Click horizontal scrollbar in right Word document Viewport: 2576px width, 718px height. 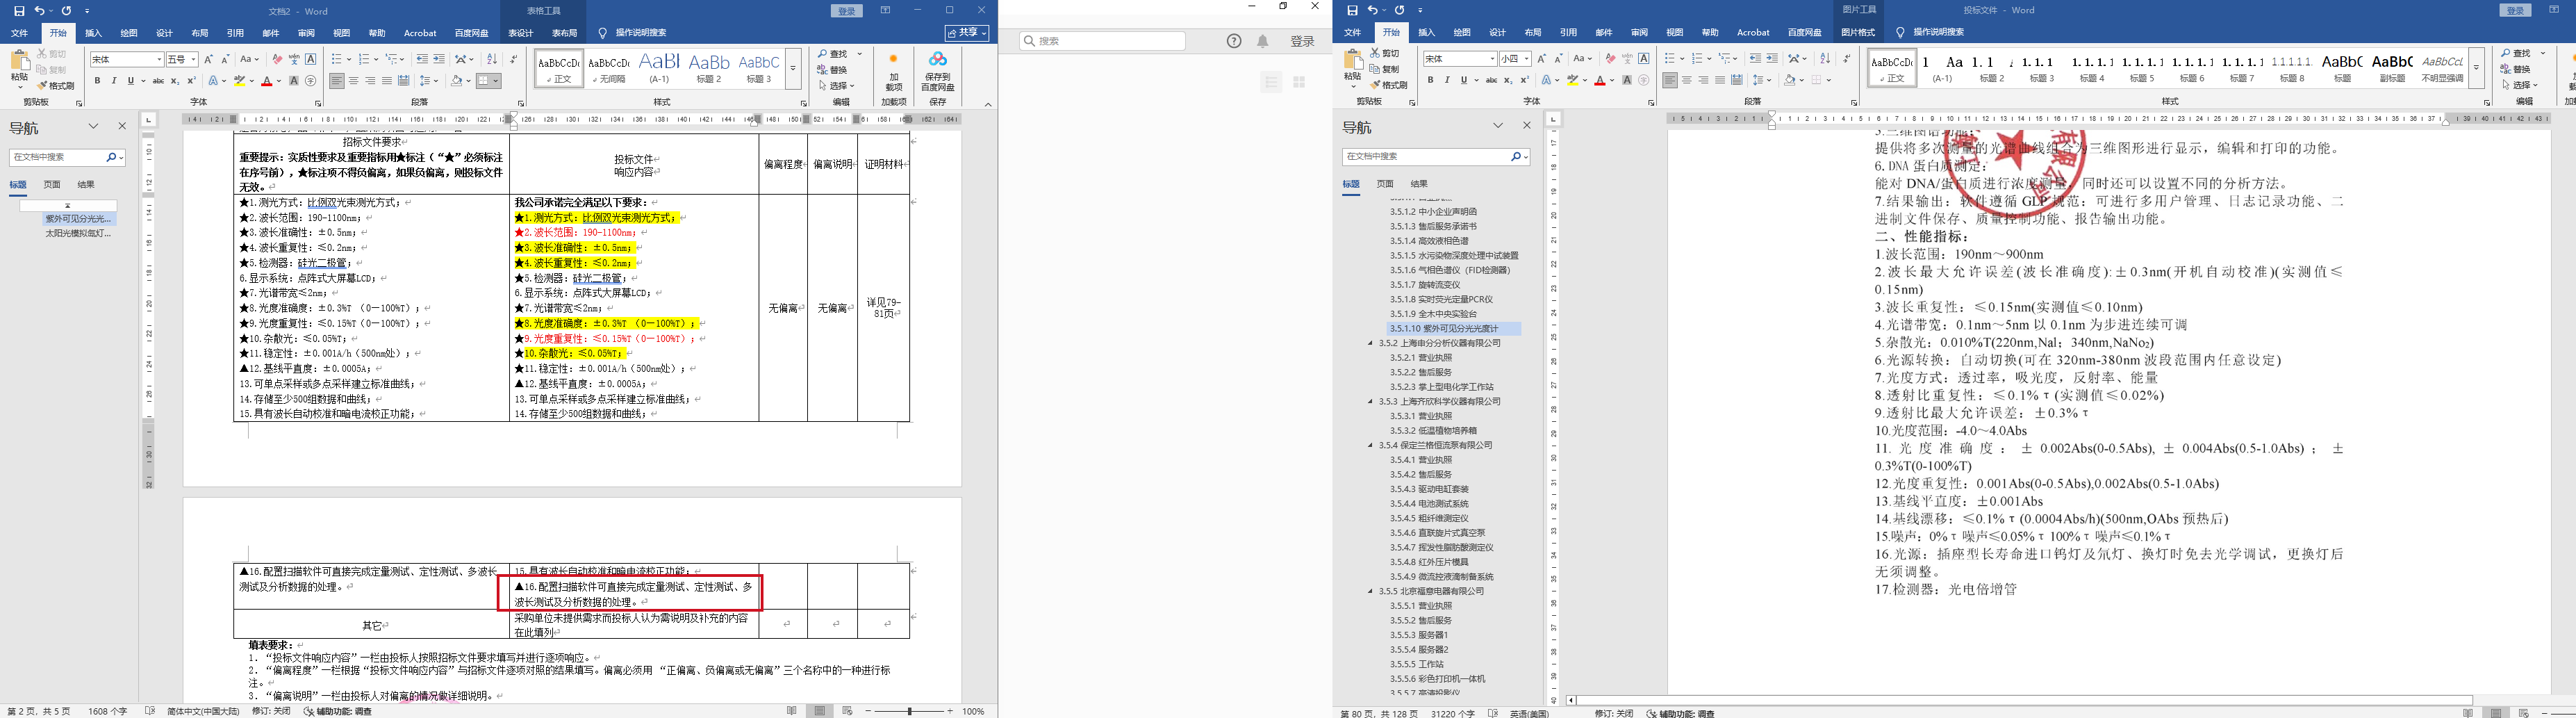pyautogui.click(x=2025, y=700)
